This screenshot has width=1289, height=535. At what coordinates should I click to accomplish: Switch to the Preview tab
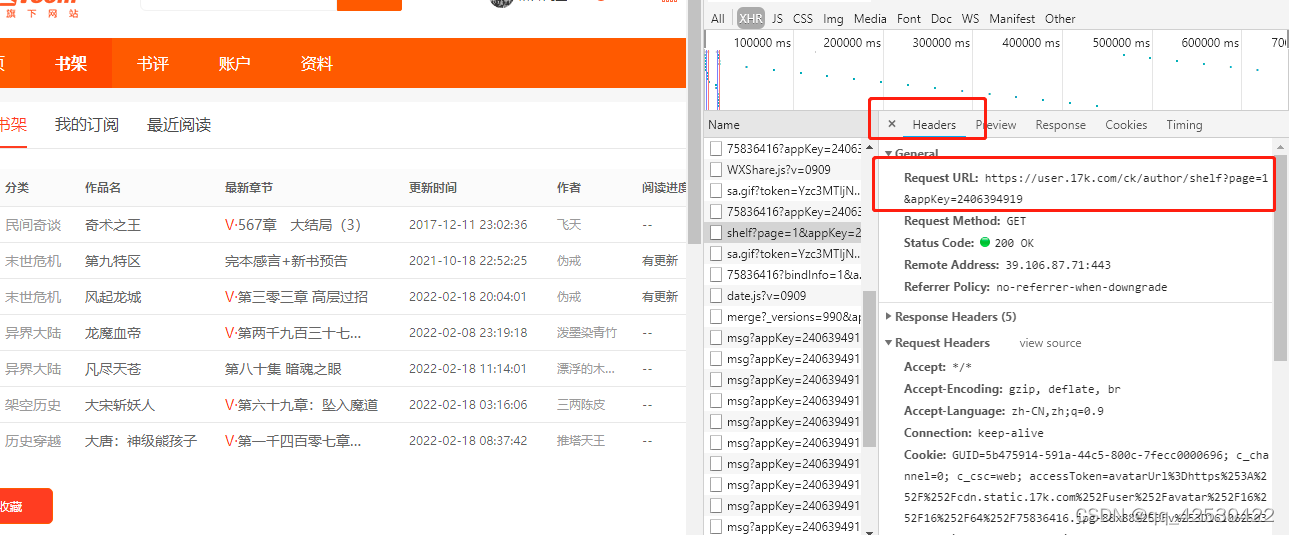point(996,125)
